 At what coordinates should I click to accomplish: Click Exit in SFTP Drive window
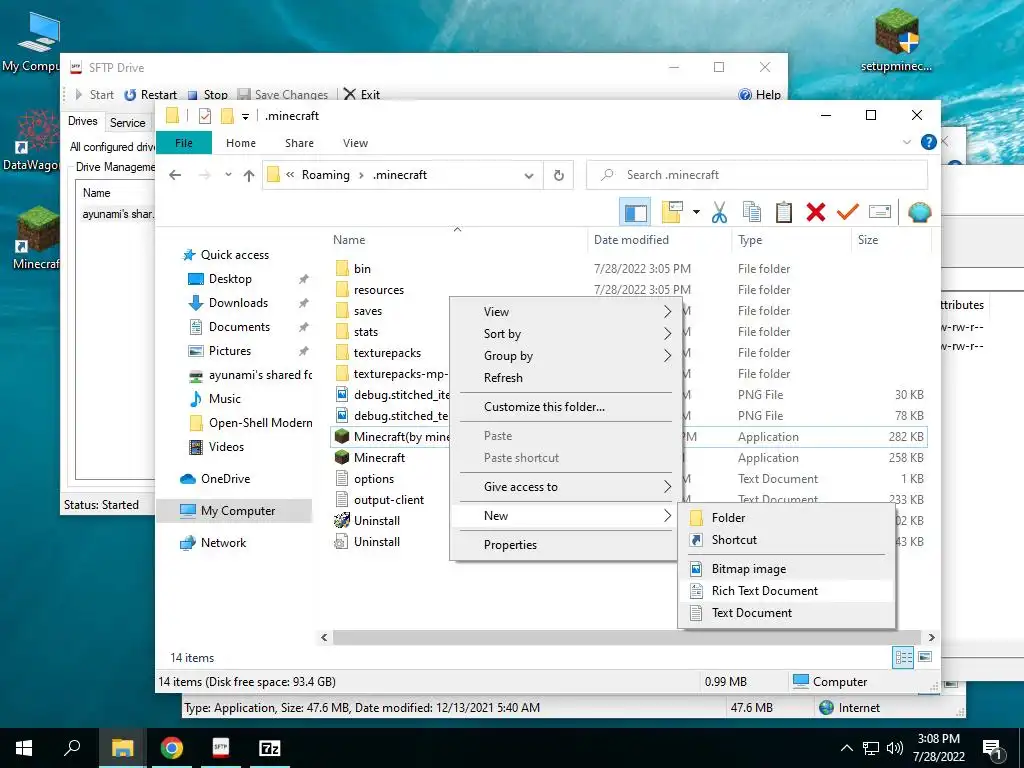(362, 95)
